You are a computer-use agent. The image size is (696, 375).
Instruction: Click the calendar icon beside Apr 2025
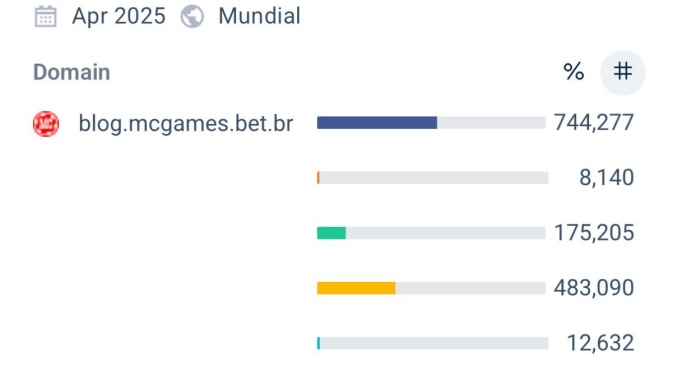coord(45,17)
